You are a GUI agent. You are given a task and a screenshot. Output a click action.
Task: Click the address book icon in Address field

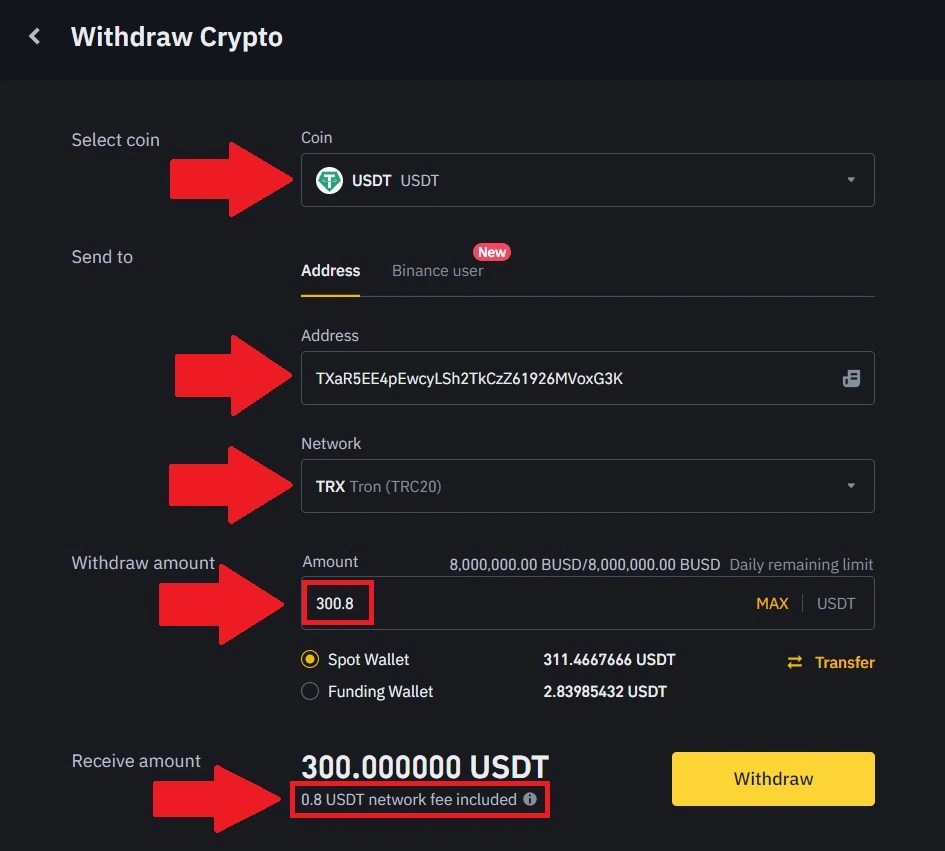[851, 378]
